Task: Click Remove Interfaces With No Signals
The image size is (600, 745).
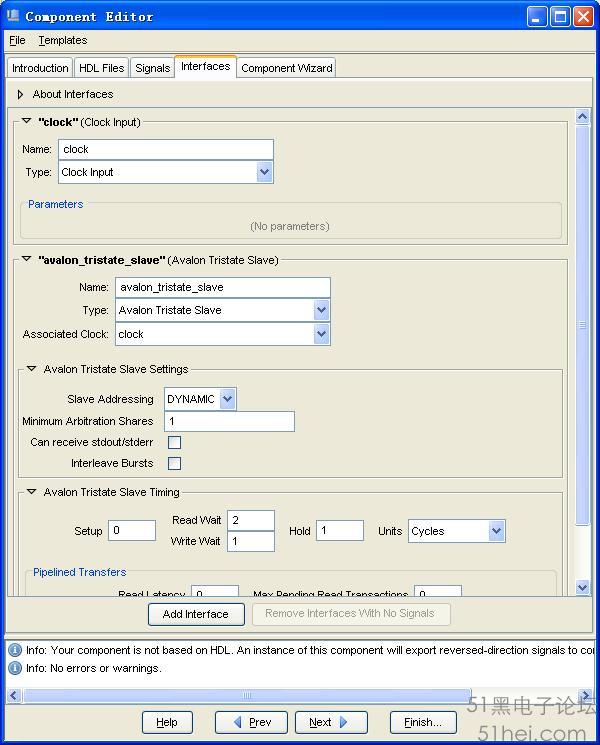Action: 351,614
